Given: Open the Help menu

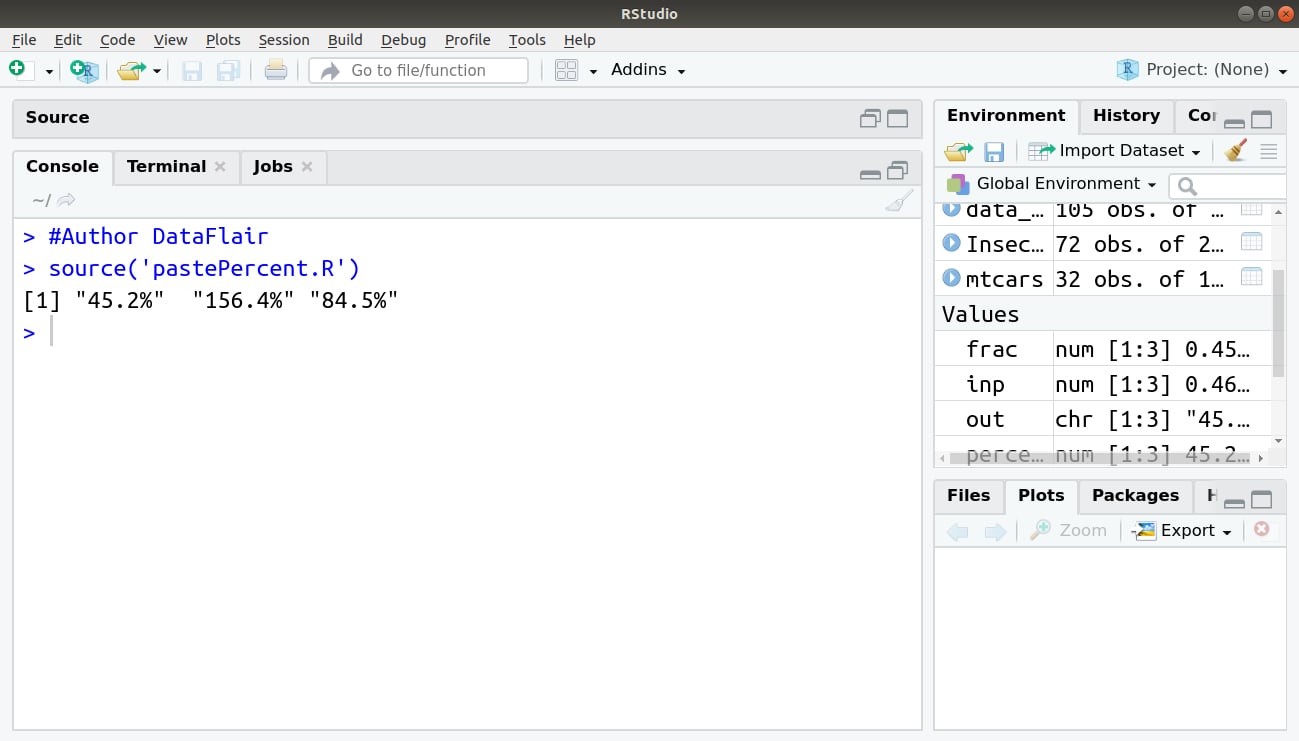Looking at the screenshot, I should point(579,40).
